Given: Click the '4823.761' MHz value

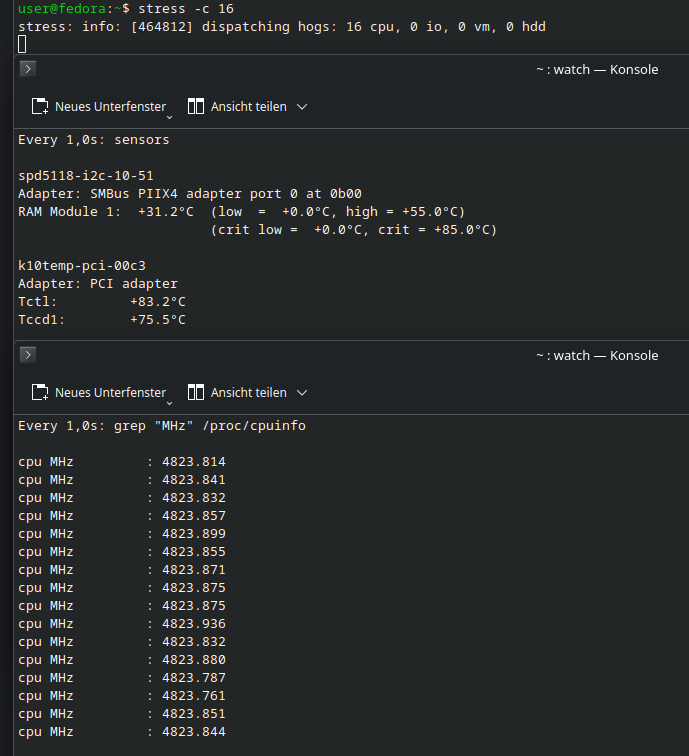Looking at the screenshot, I should click(194, 696).
